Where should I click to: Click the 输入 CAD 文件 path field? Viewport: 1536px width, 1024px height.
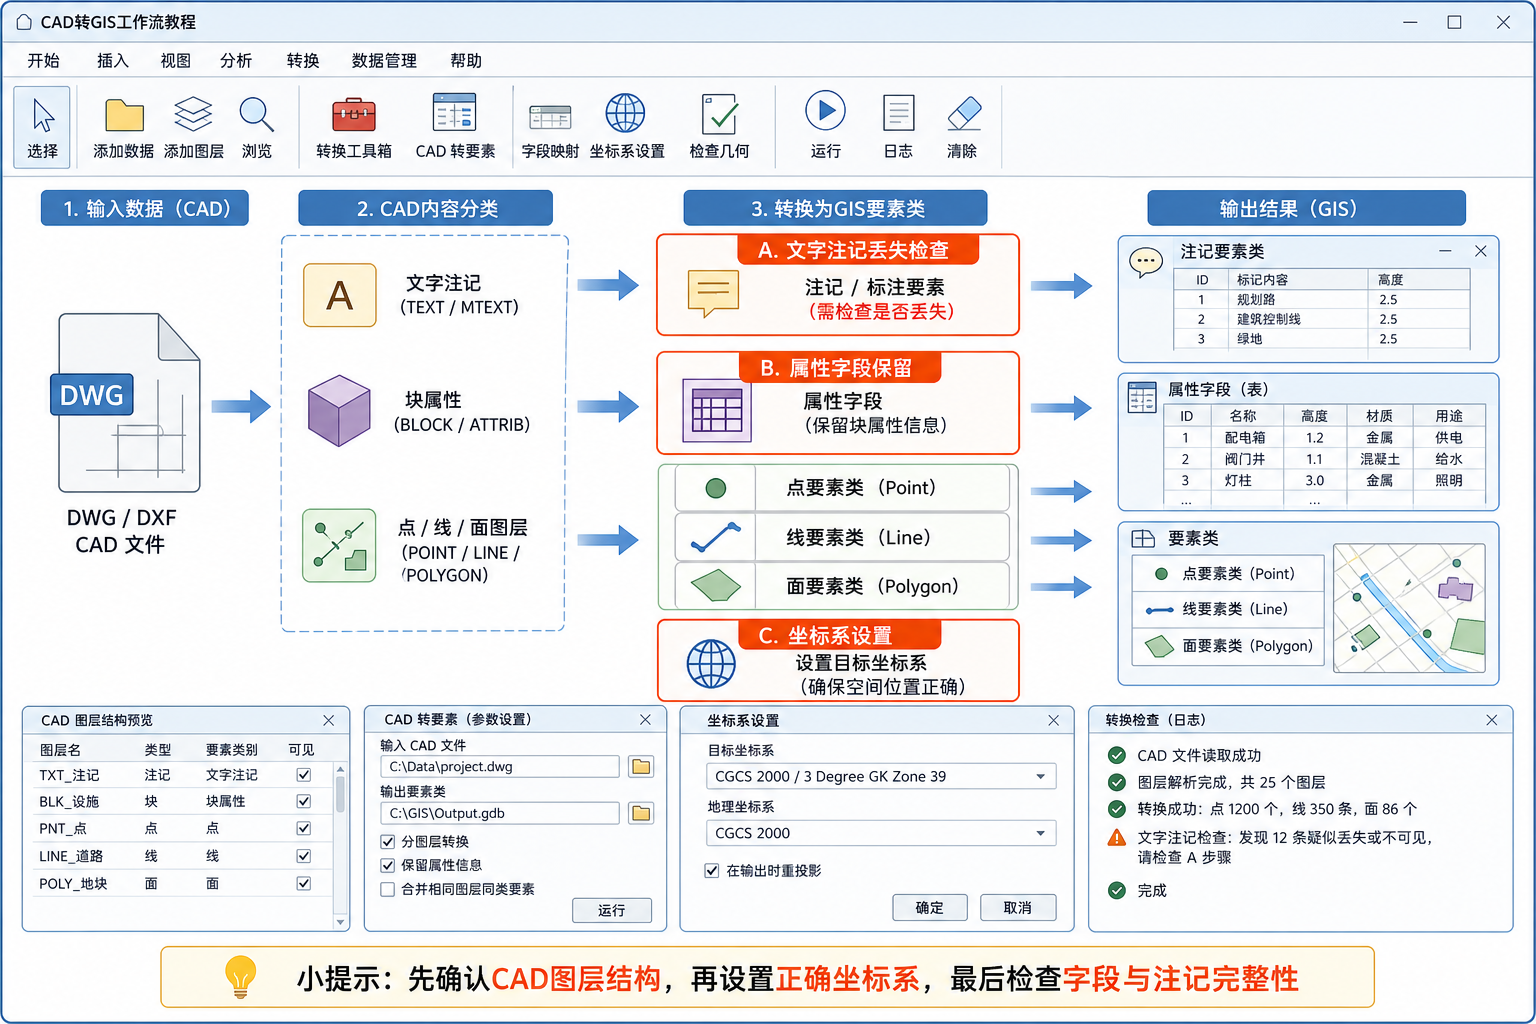pos(500,767)
